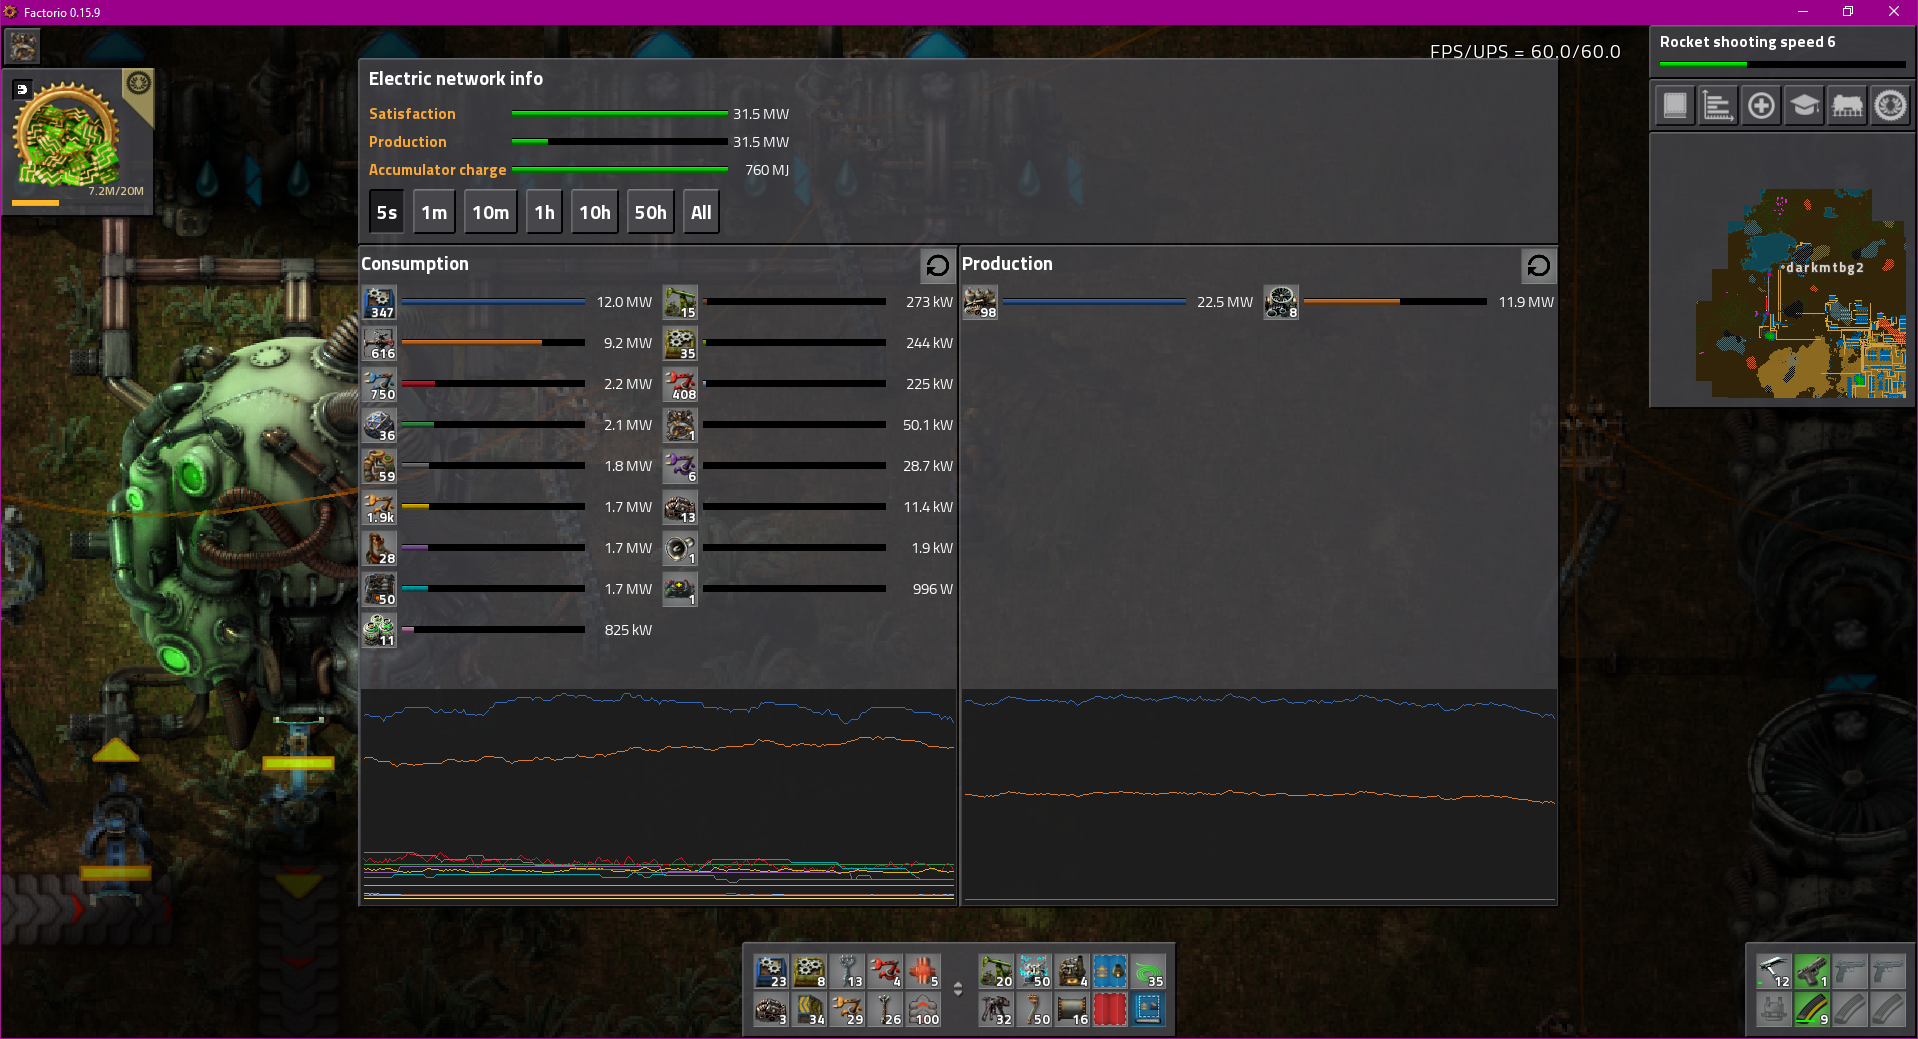This screenshot has height=1039, width=1918.
Task: Select the lab consumption icon with count 11
Action: point(379,630)
